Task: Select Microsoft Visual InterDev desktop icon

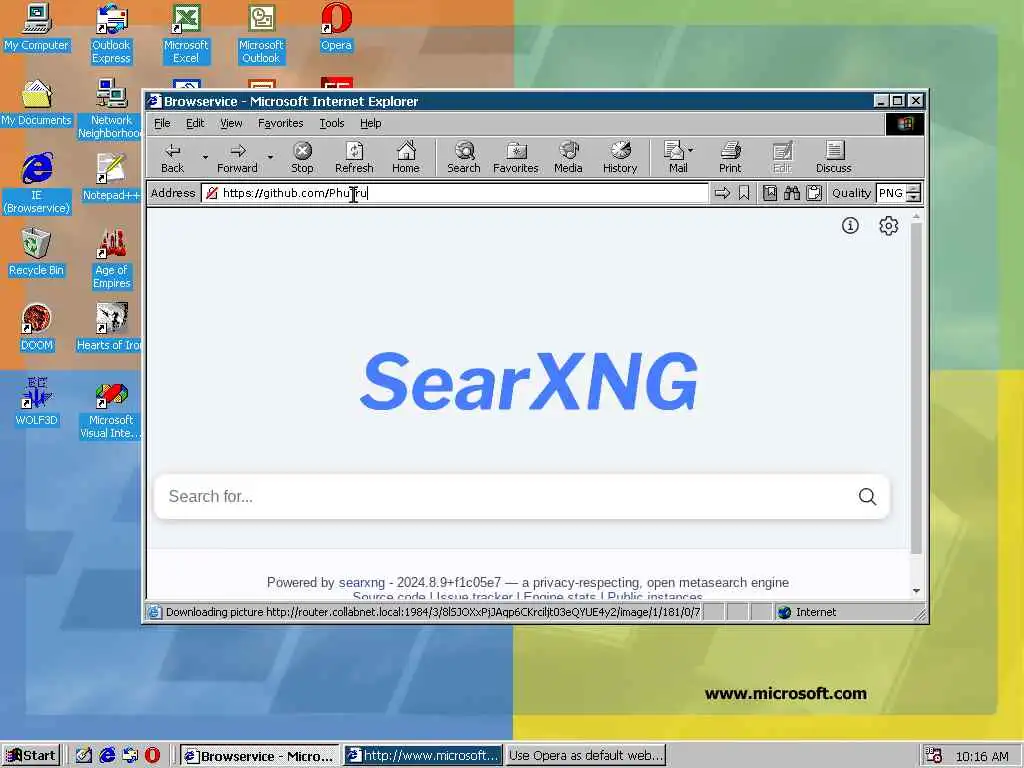Action: pos(110,409)
